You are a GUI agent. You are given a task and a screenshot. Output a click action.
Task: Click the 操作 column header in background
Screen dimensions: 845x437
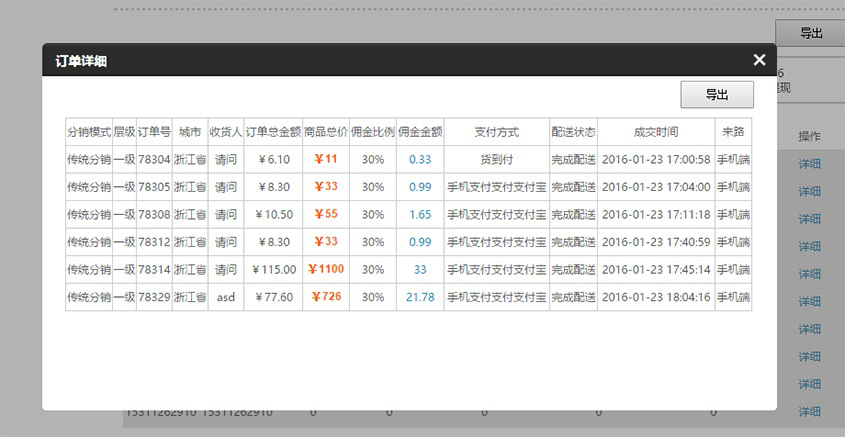(809, 136)
